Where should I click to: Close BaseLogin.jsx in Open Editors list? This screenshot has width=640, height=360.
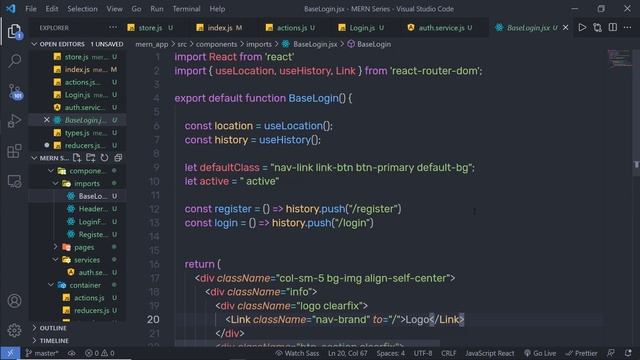click(x=47, y=120)
